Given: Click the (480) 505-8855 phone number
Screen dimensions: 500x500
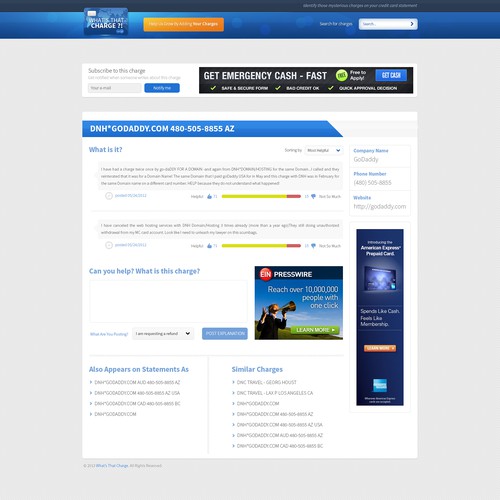Looking at the screenshot, I should click(x=372, y=183).
